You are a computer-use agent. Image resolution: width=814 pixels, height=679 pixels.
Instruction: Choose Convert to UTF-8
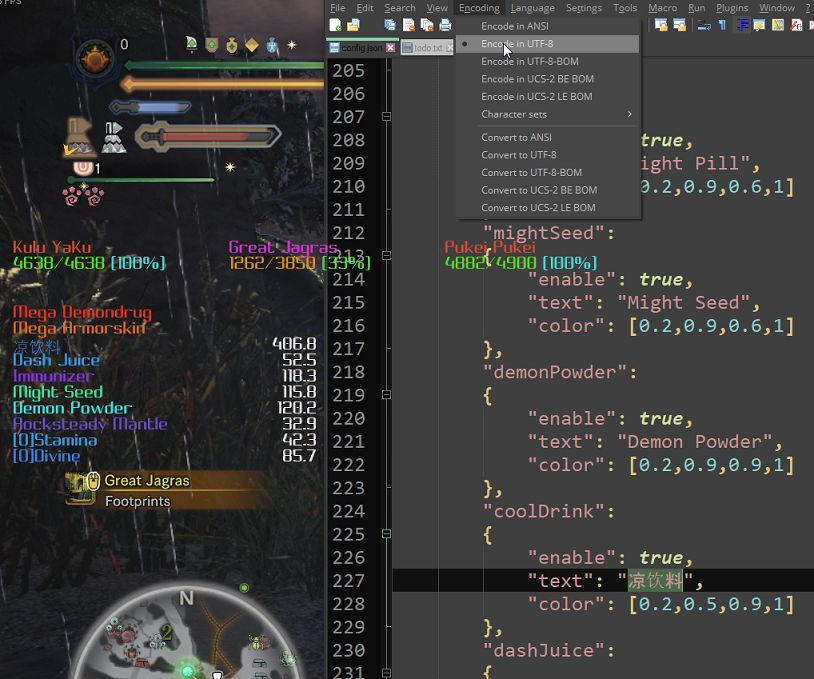(x=548, y=155)
